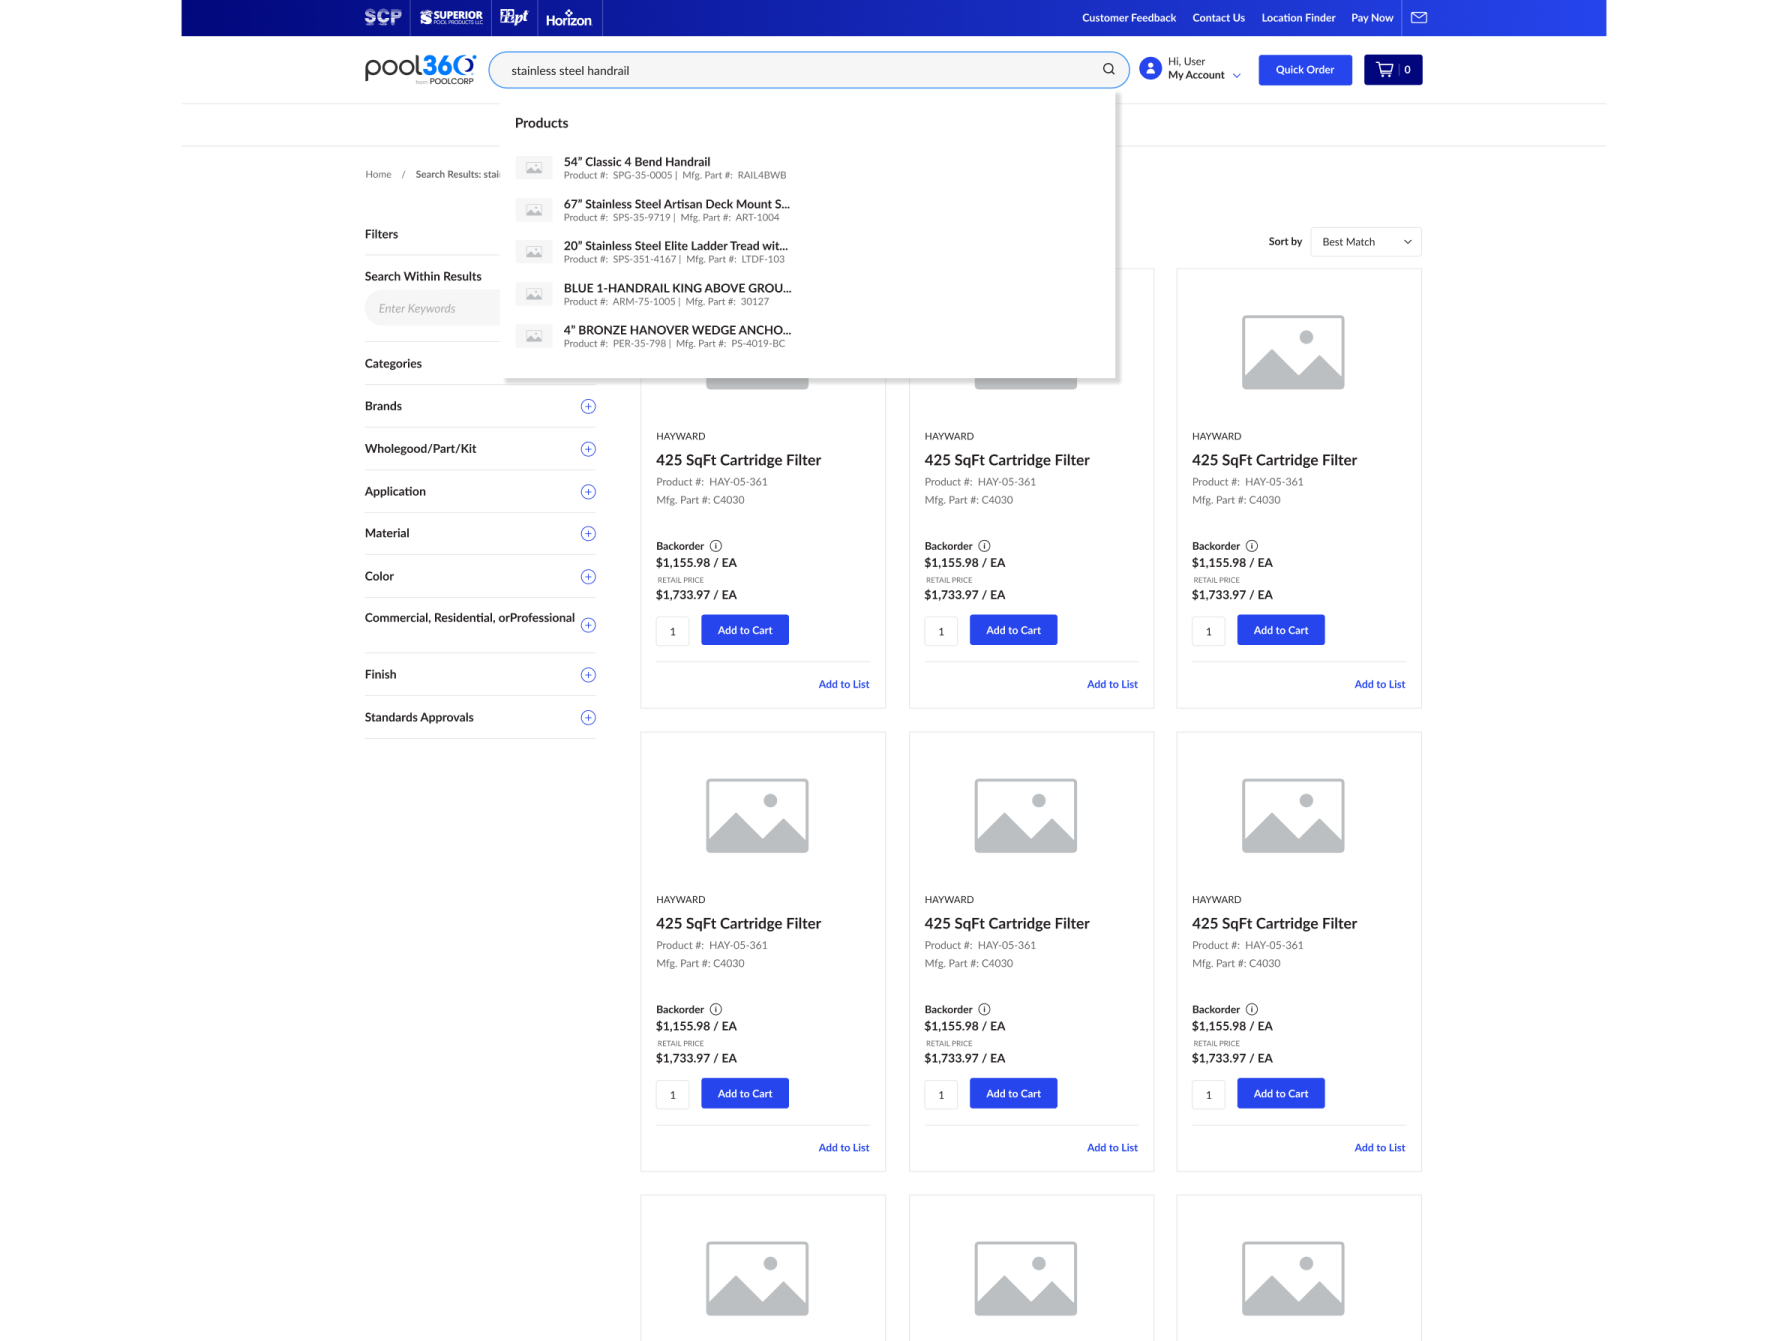Image resolution: width=1788 pixels, height=1341 pixels.
Task: Click the Quick Order button
Action: 1305,70
